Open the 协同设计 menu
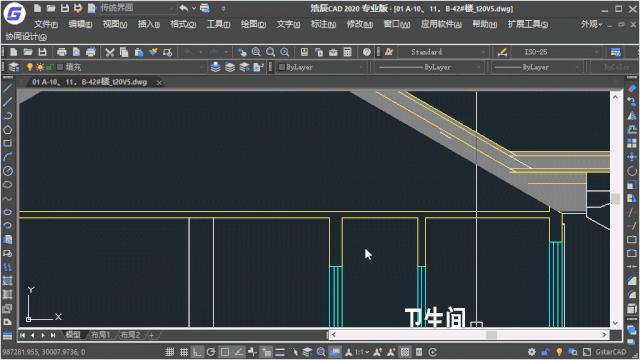 26,37
